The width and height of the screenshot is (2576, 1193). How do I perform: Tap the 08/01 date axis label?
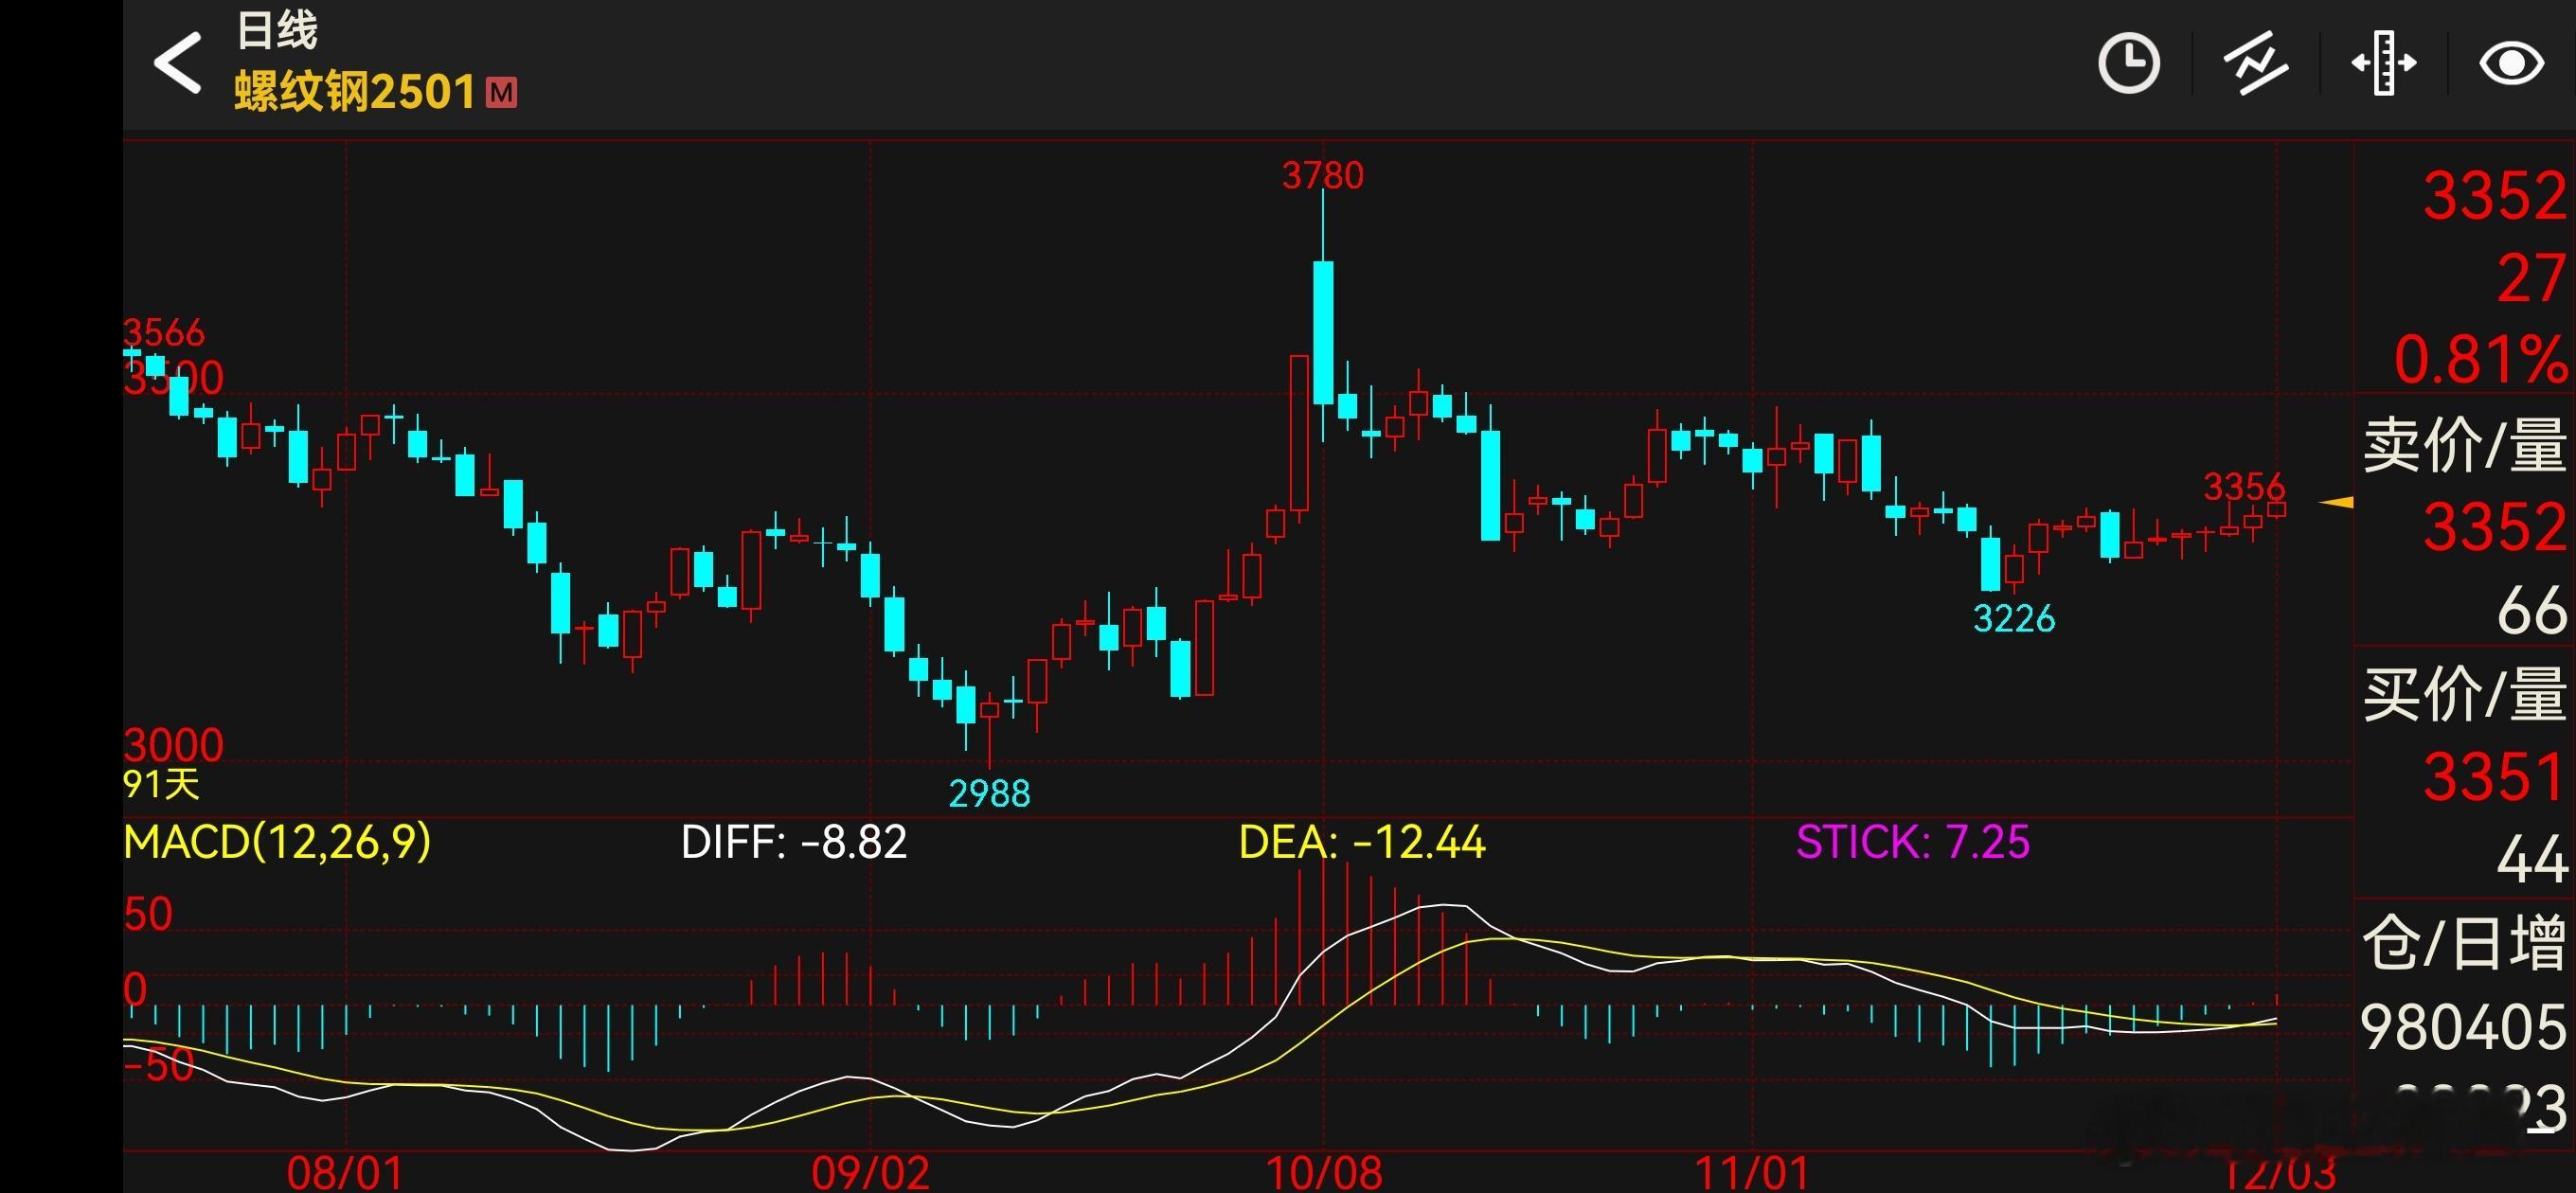(345, 1173)
